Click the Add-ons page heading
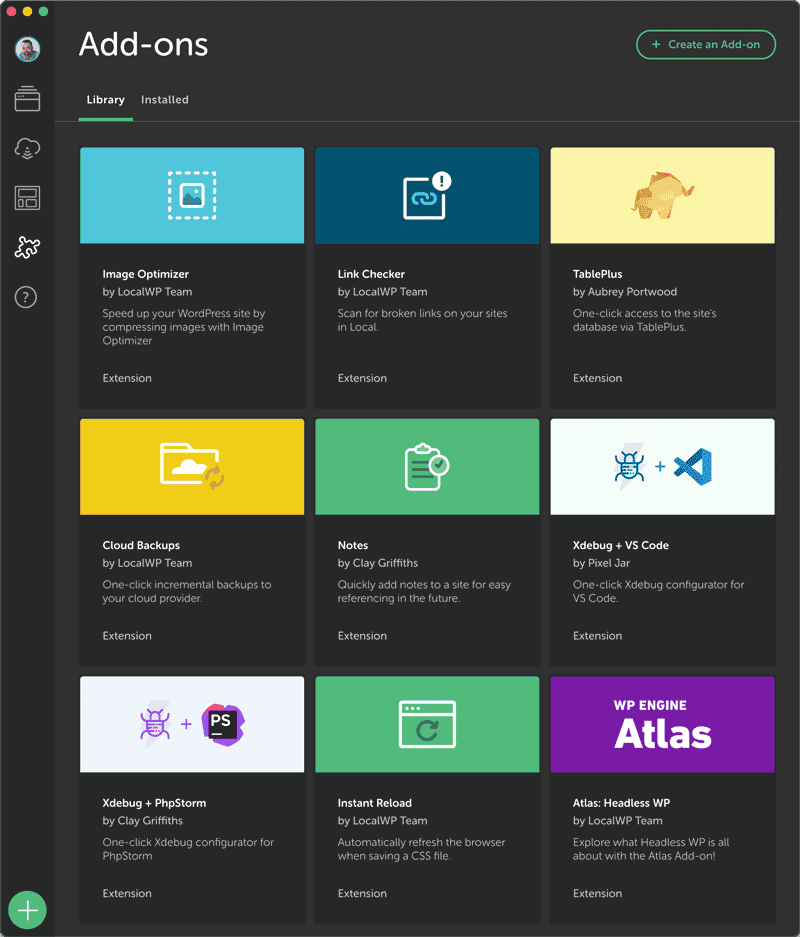 pos(143,45)
